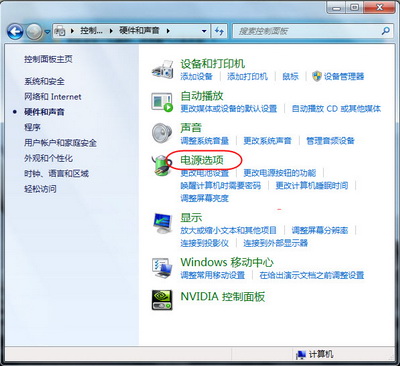400x366 pixels.
Task: Click 自动播放 CD 或其他媒体 link
Action: [x=336, y=108]
